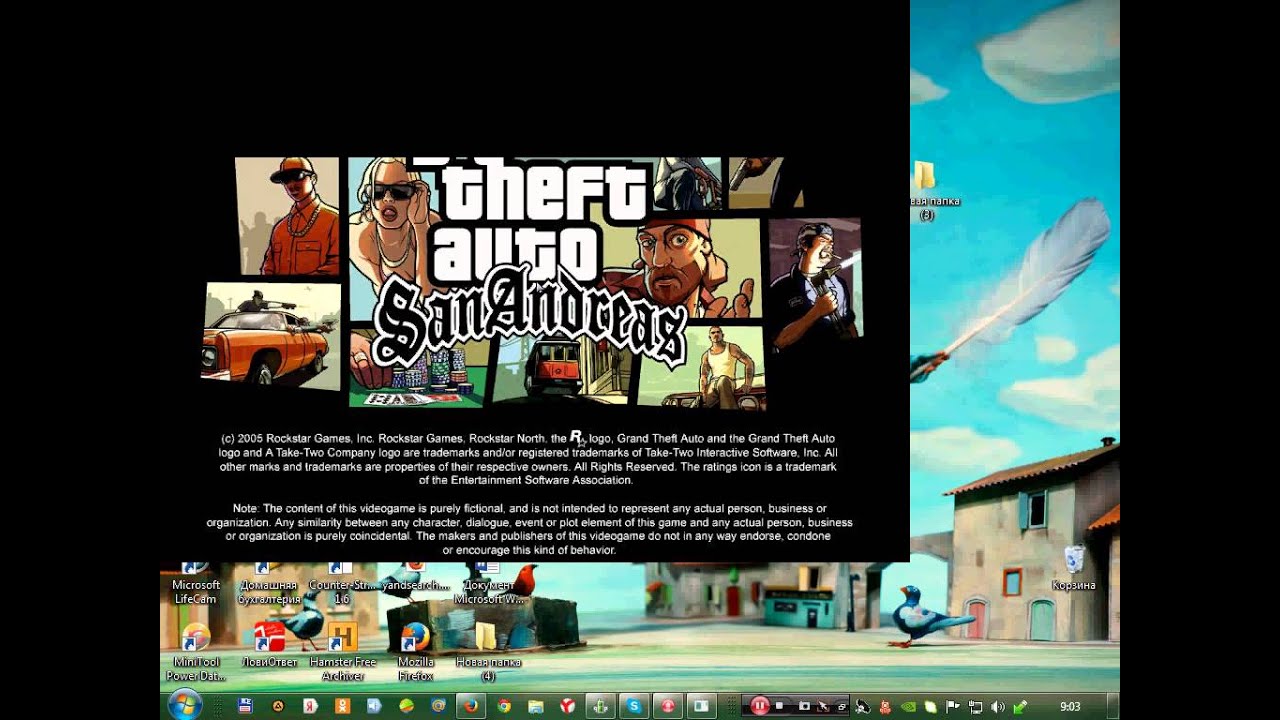This screenshot has width=1280, height=720.
Task: Click the clock showing 9:03
Action: click(1070, 706)
